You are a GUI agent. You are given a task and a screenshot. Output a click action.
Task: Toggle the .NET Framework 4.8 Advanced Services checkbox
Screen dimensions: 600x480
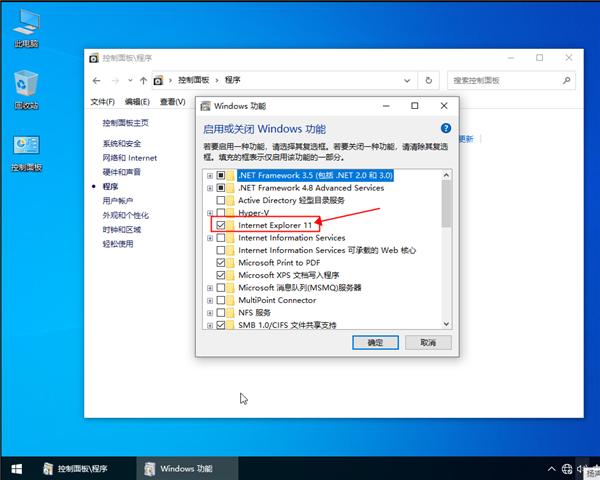(x=221, y=188)
